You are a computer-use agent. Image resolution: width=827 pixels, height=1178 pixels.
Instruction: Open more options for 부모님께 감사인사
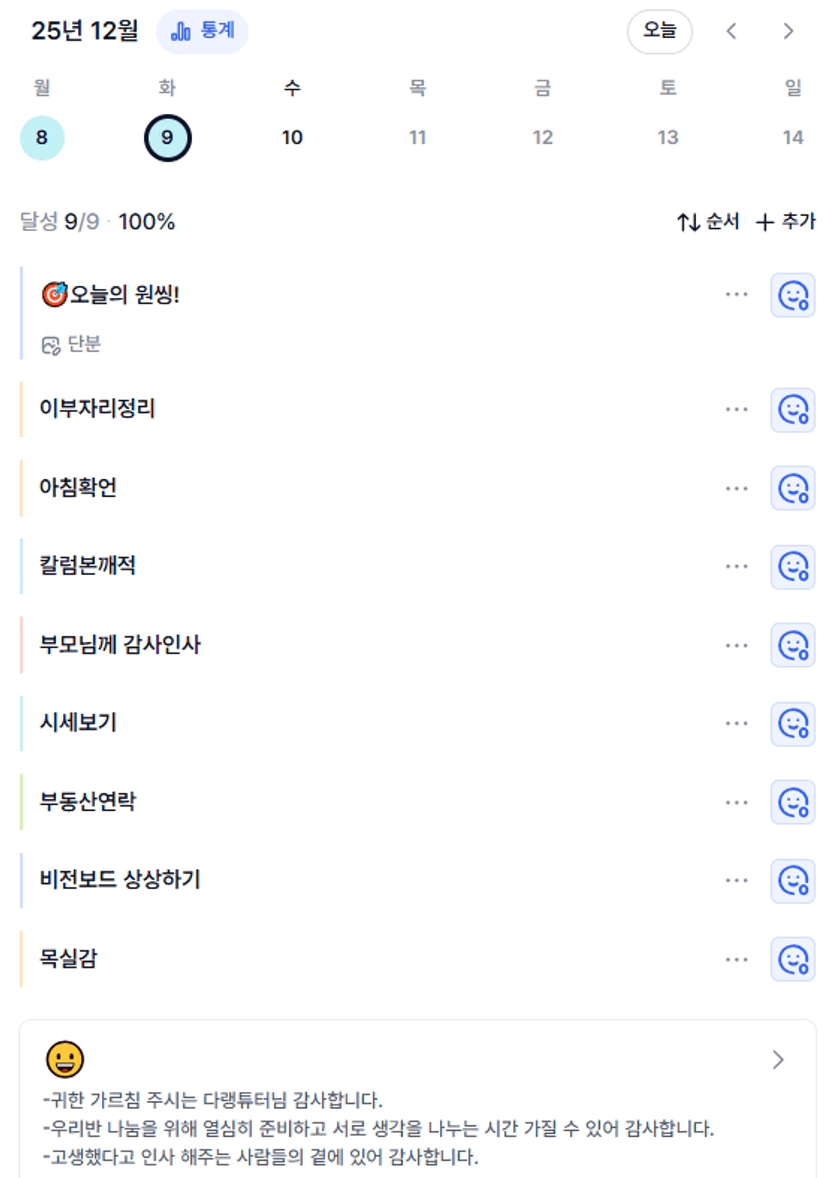(737, 646)
